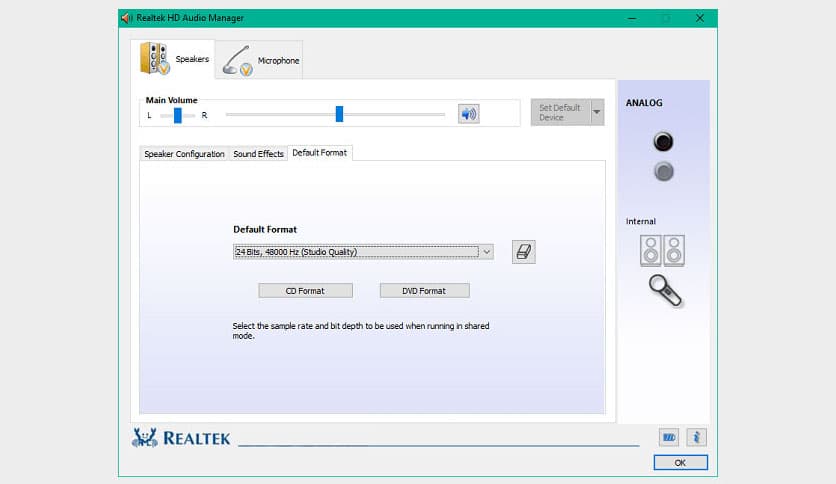The image size is (836, 484).
Task: Apply the DVD Format preset
Action: pos(424,291)
